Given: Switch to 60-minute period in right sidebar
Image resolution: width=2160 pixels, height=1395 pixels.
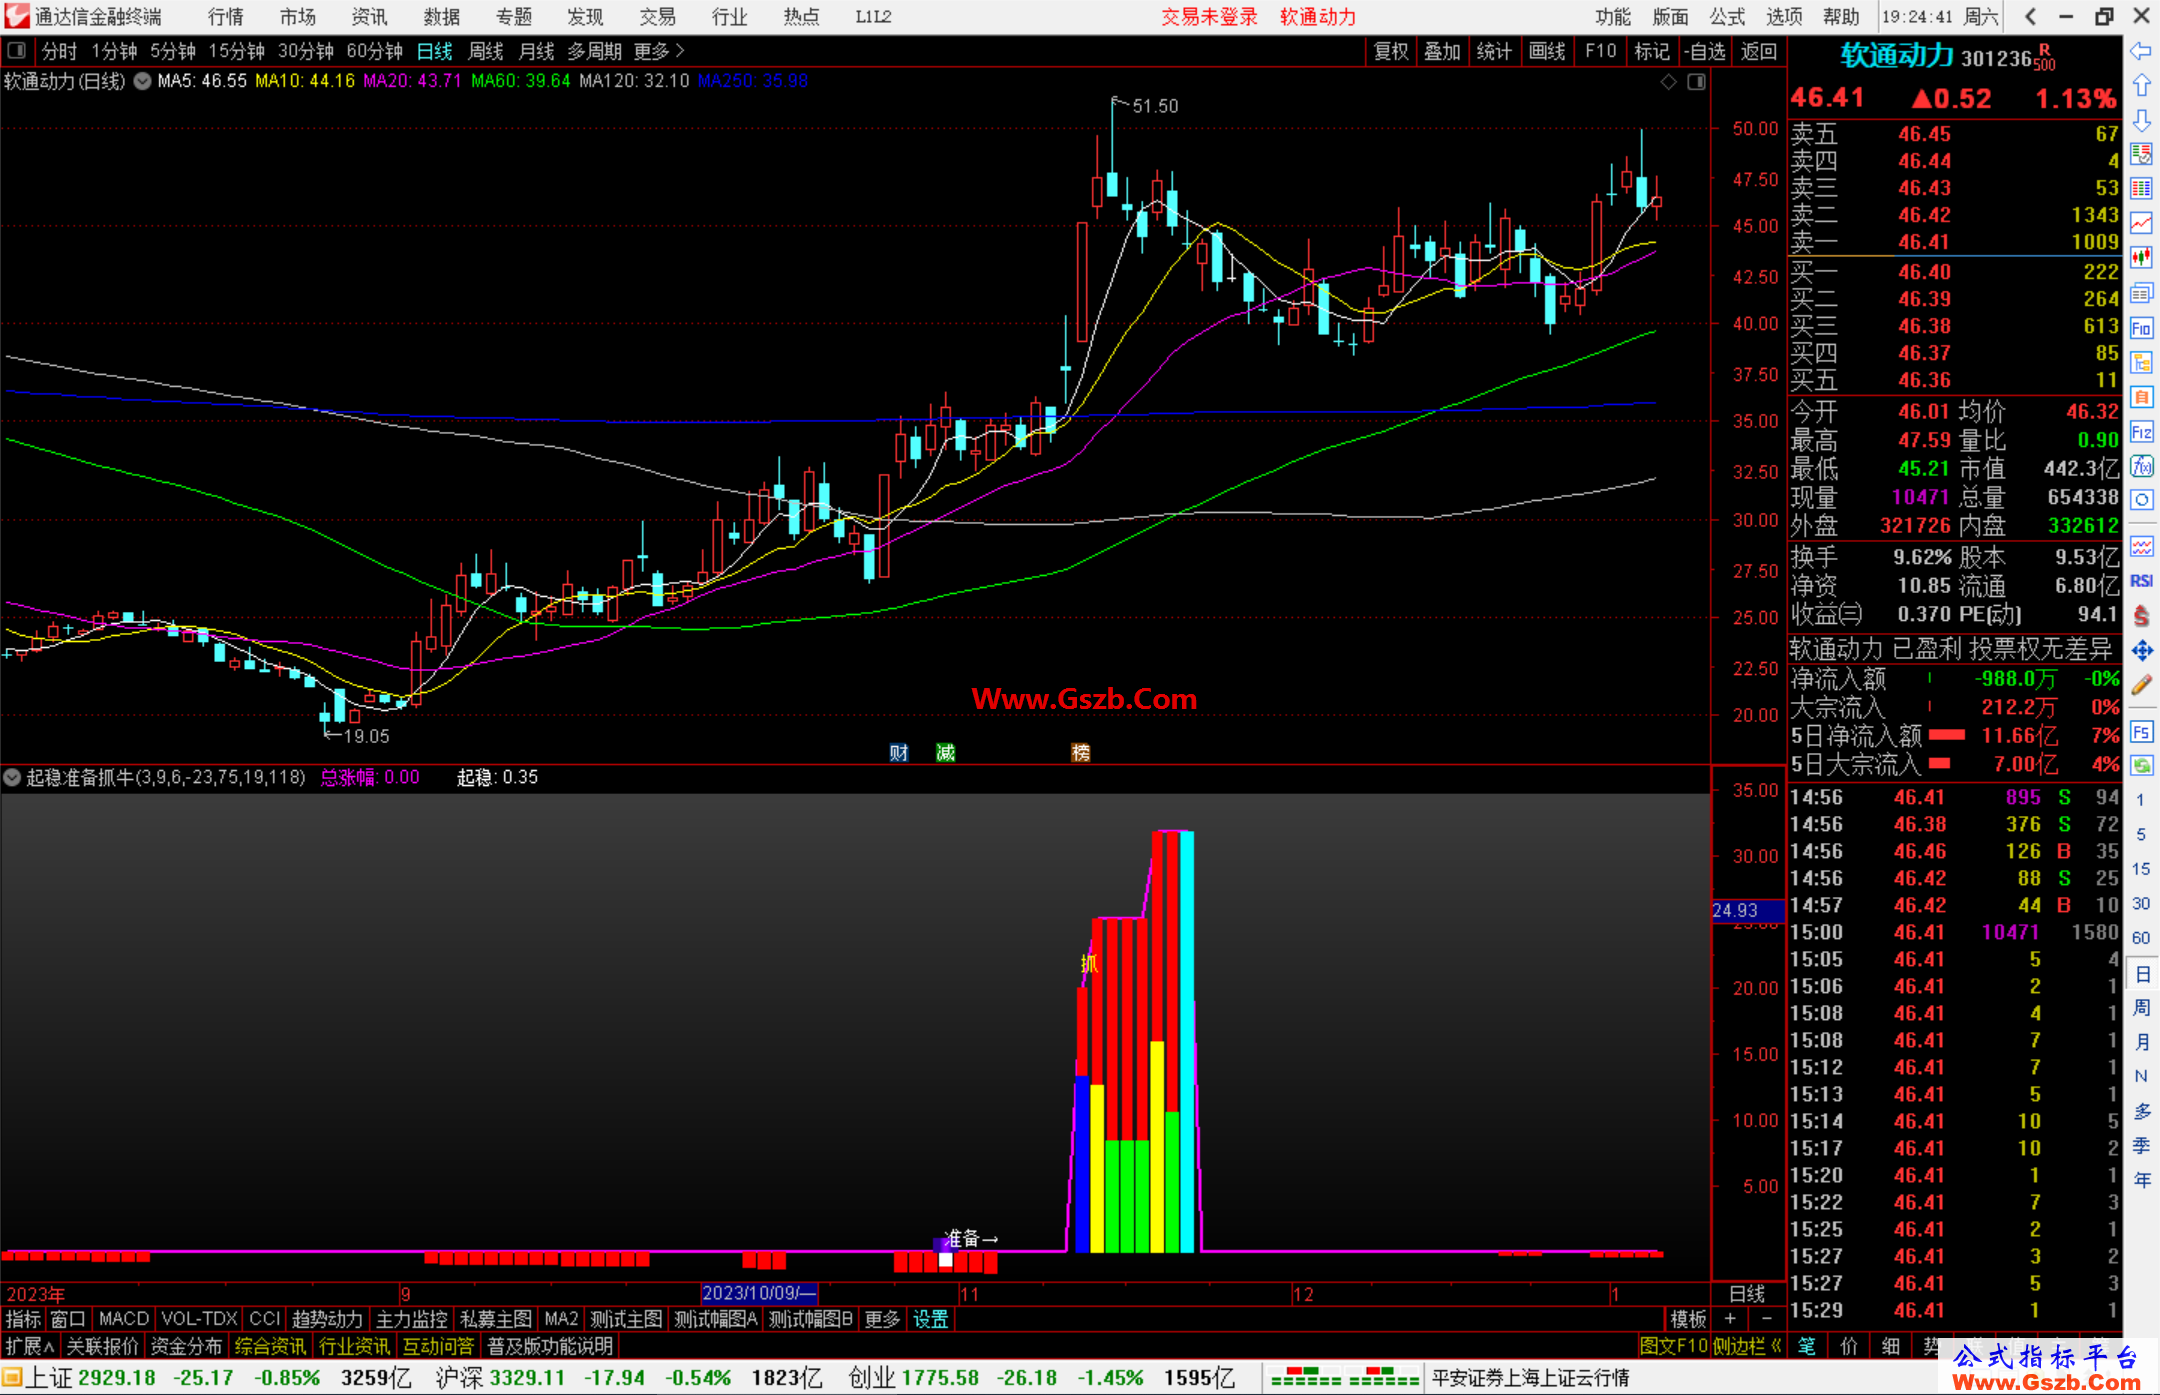Looking at the screenshot, I should click(x=2140, y=938).
